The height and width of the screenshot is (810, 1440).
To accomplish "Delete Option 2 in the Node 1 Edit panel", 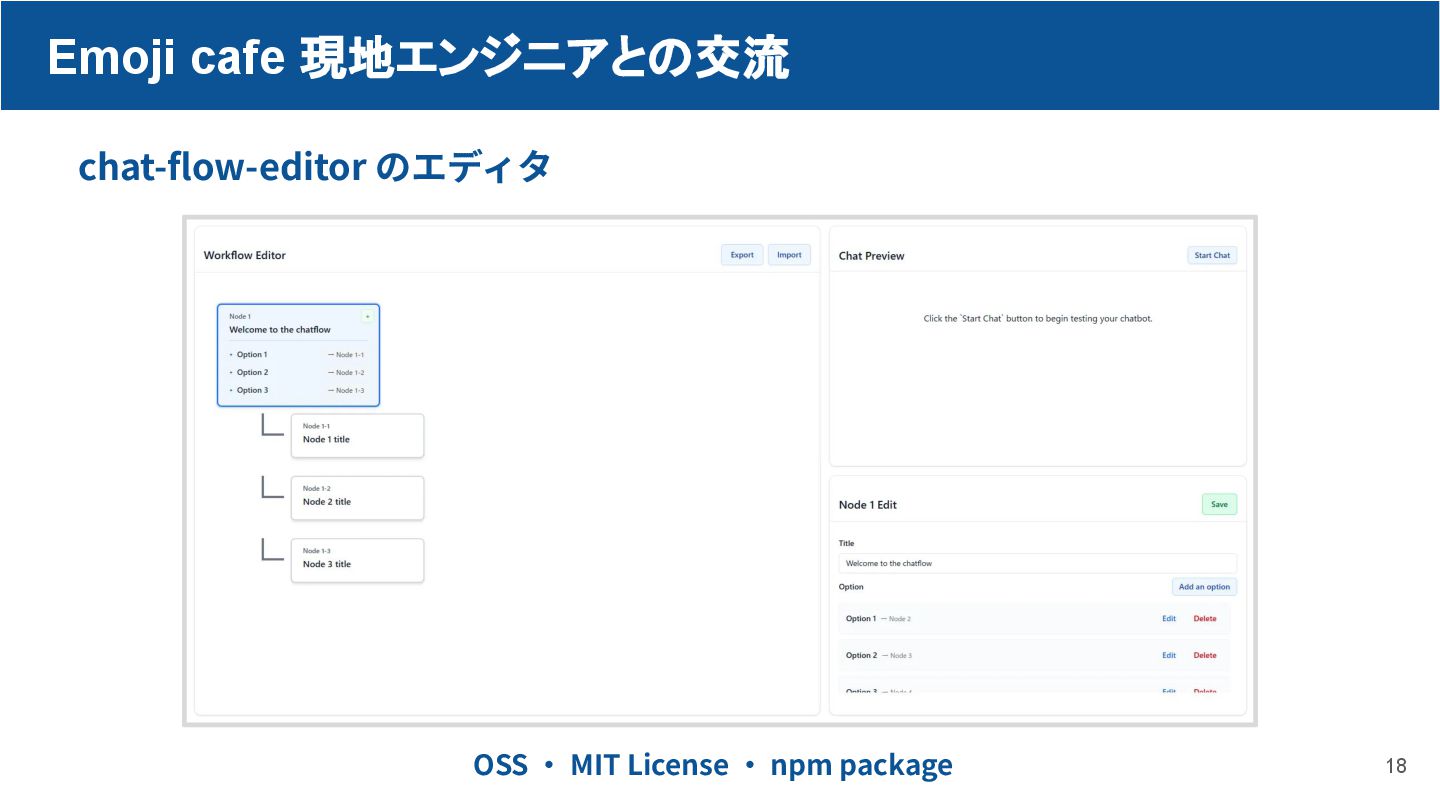I will 1205,656.
